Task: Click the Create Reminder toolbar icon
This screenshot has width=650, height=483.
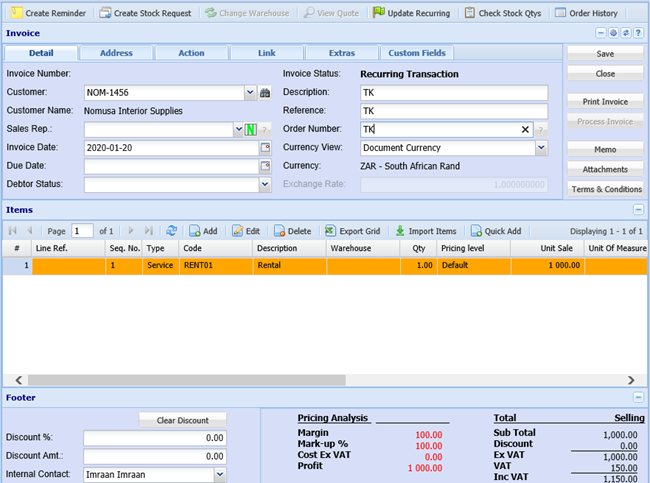Action: 15,13
